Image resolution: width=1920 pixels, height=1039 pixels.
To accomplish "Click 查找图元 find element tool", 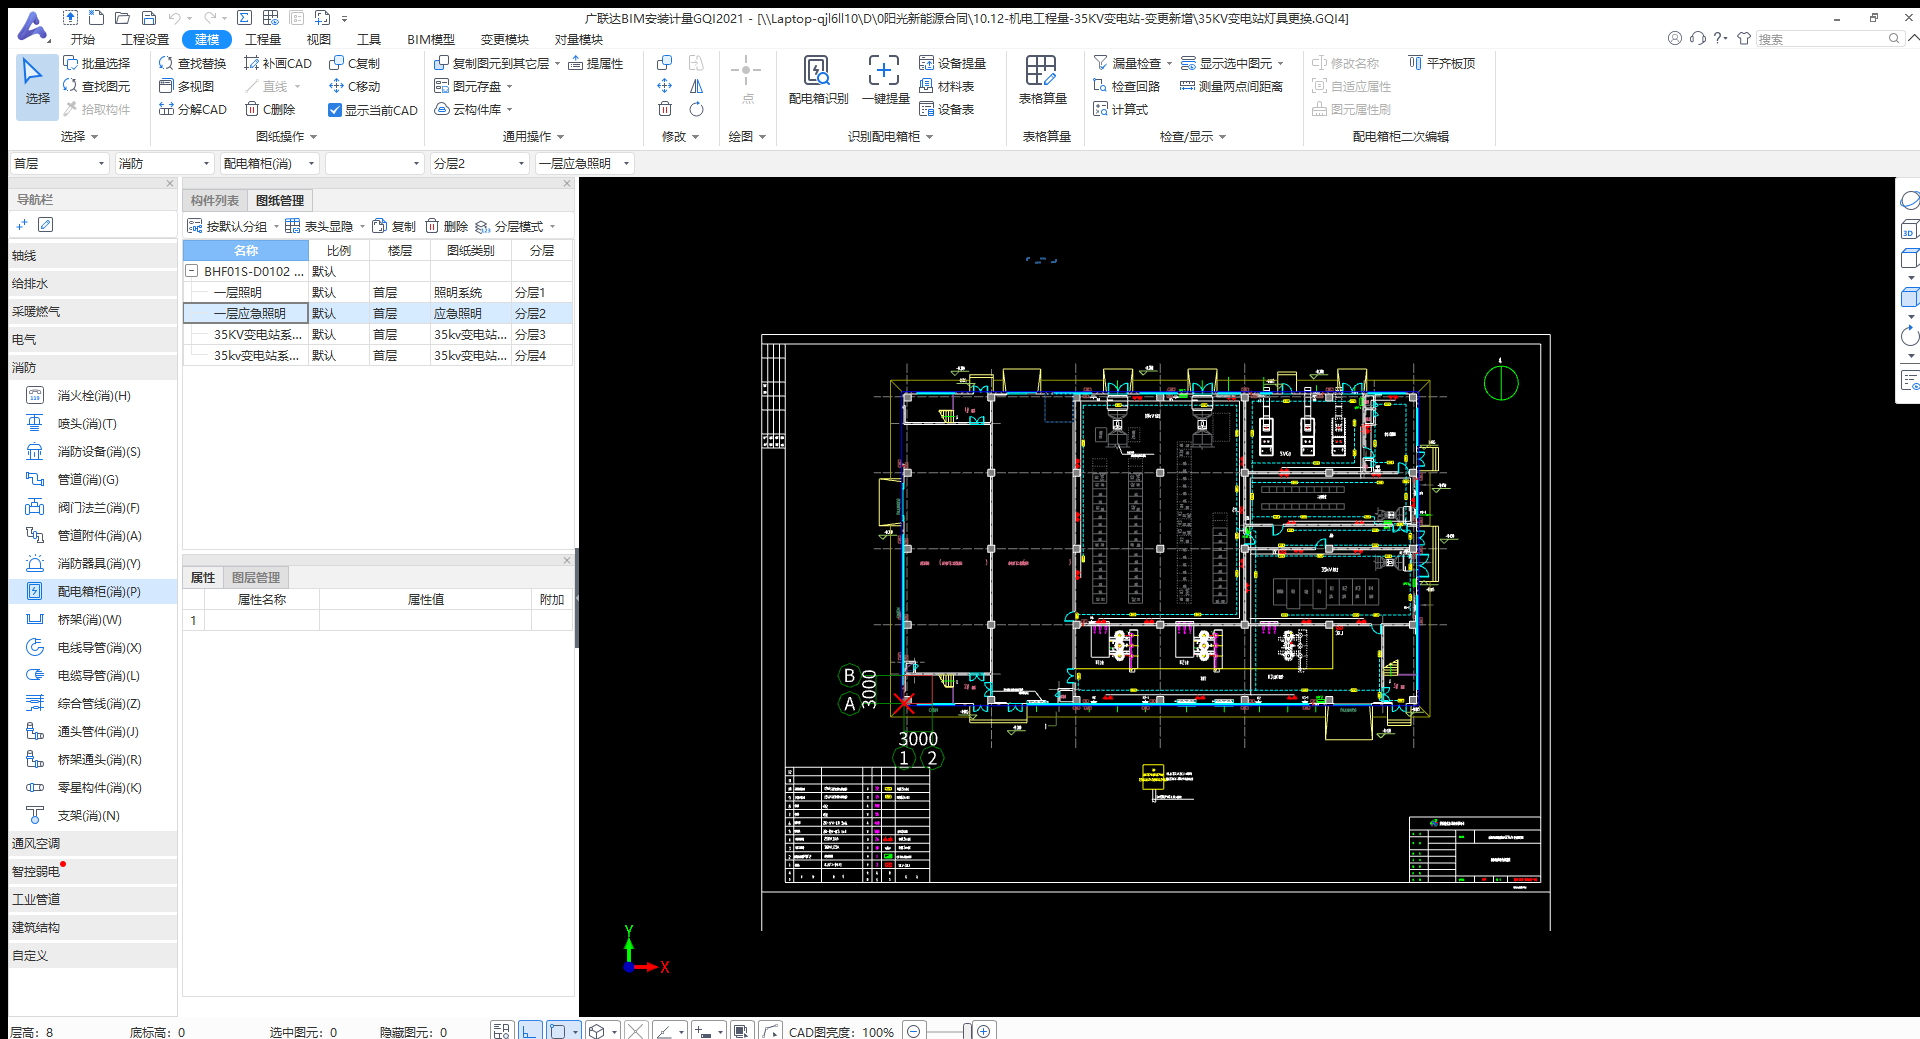I will click(x=97, y=86).
